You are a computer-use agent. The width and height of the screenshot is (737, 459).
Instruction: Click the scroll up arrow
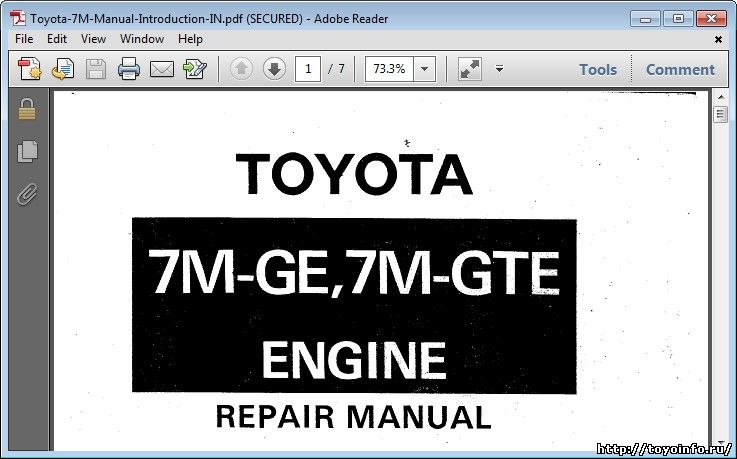(x=720, y=98)
